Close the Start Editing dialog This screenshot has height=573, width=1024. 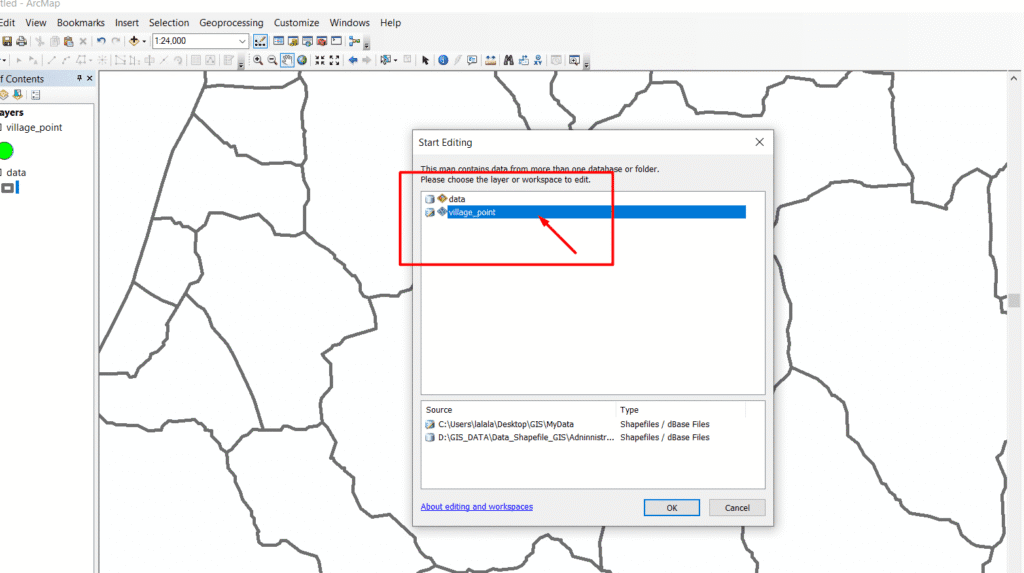coord(759,142)
